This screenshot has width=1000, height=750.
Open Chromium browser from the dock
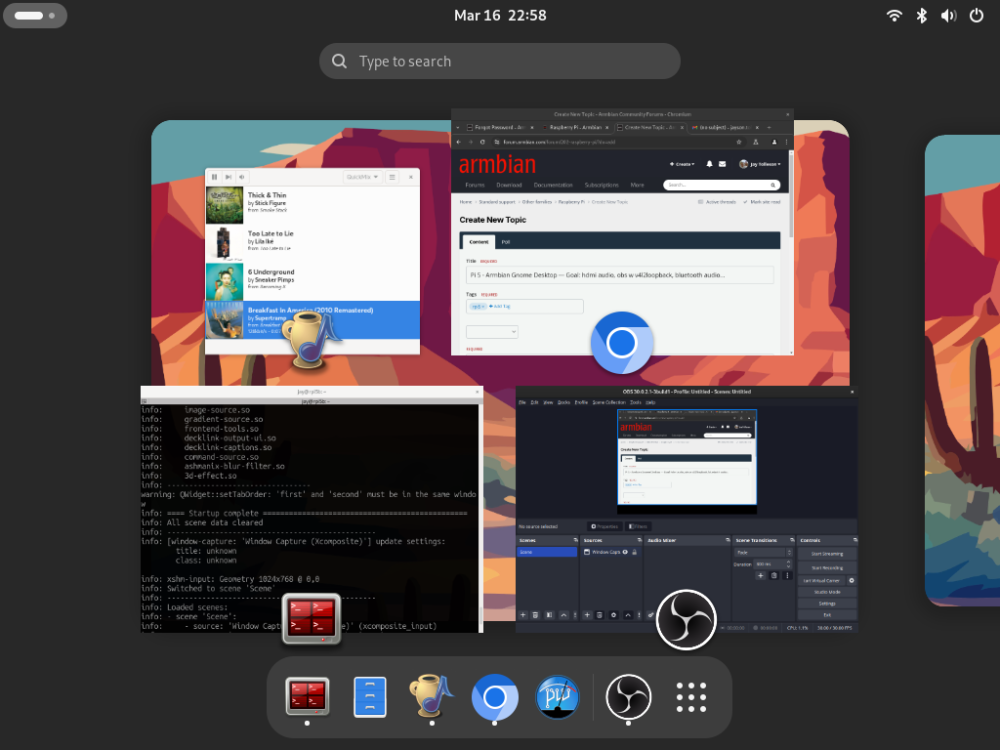(x=495, y=697)
